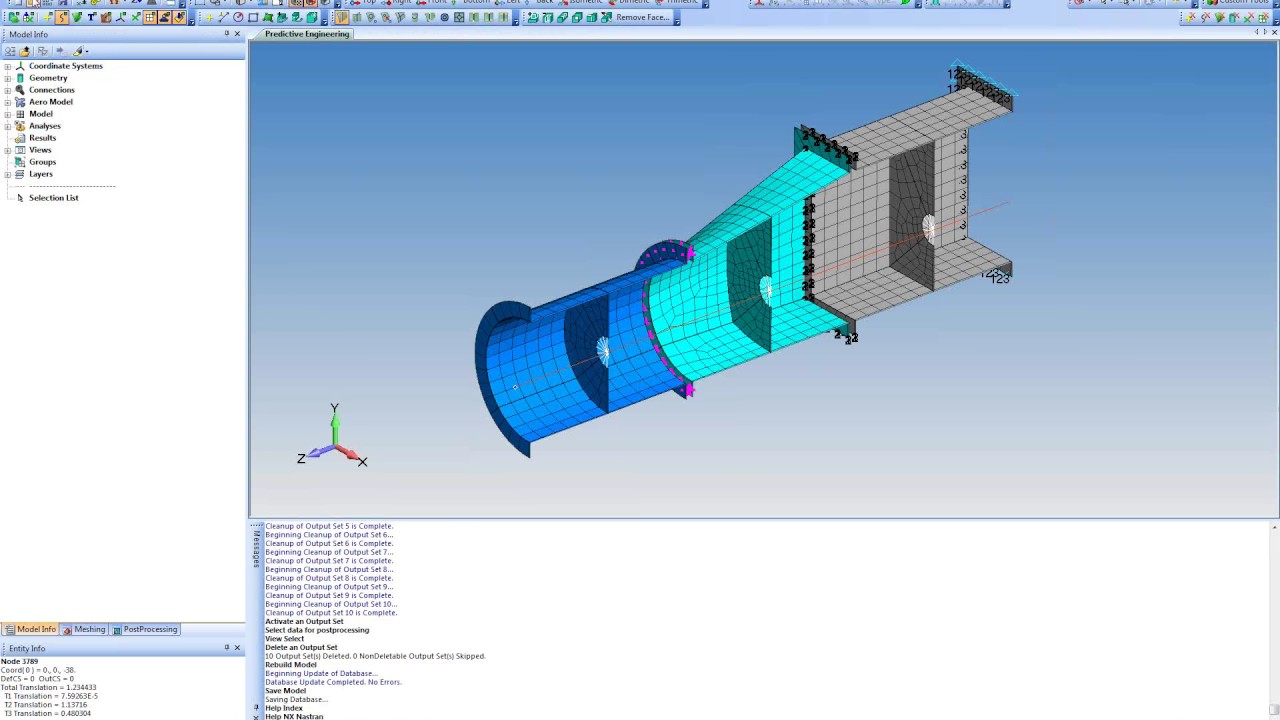Switch to the Model Info tab

pyautogui.click(x=30, y=629)
